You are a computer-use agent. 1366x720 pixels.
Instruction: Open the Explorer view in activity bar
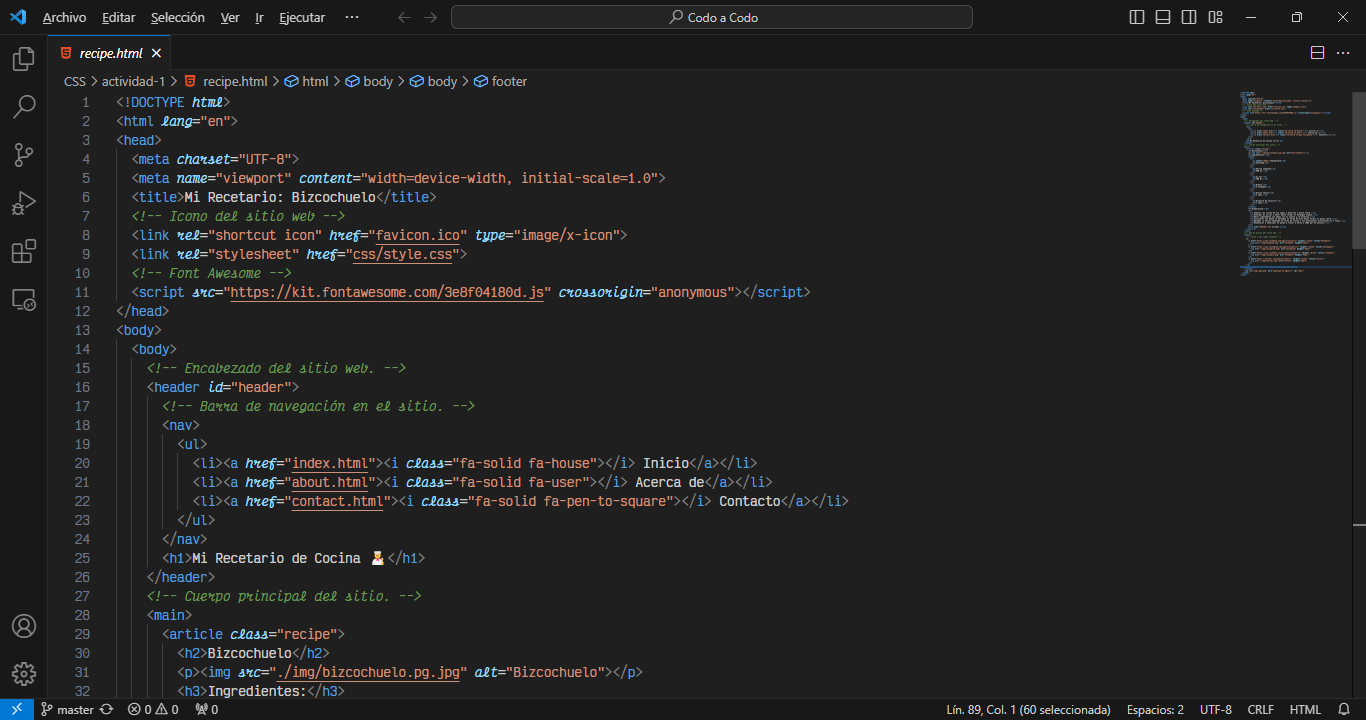[x=24, y=60]
